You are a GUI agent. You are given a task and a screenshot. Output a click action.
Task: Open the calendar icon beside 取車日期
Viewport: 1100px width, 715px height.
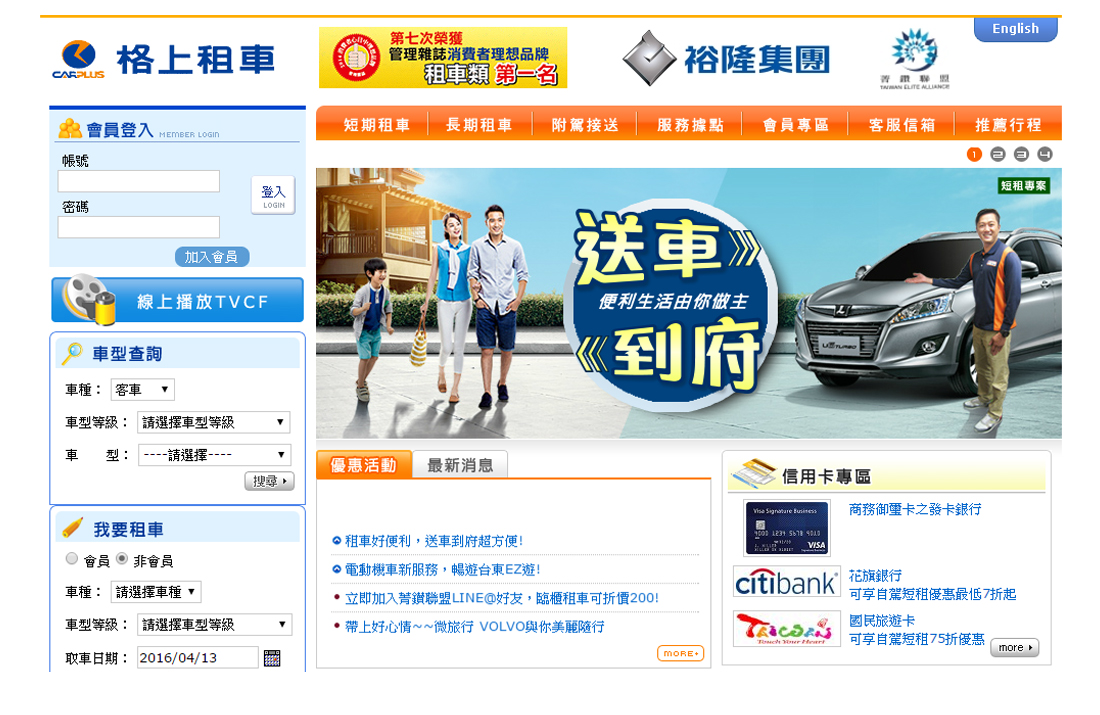click(272, 658)
